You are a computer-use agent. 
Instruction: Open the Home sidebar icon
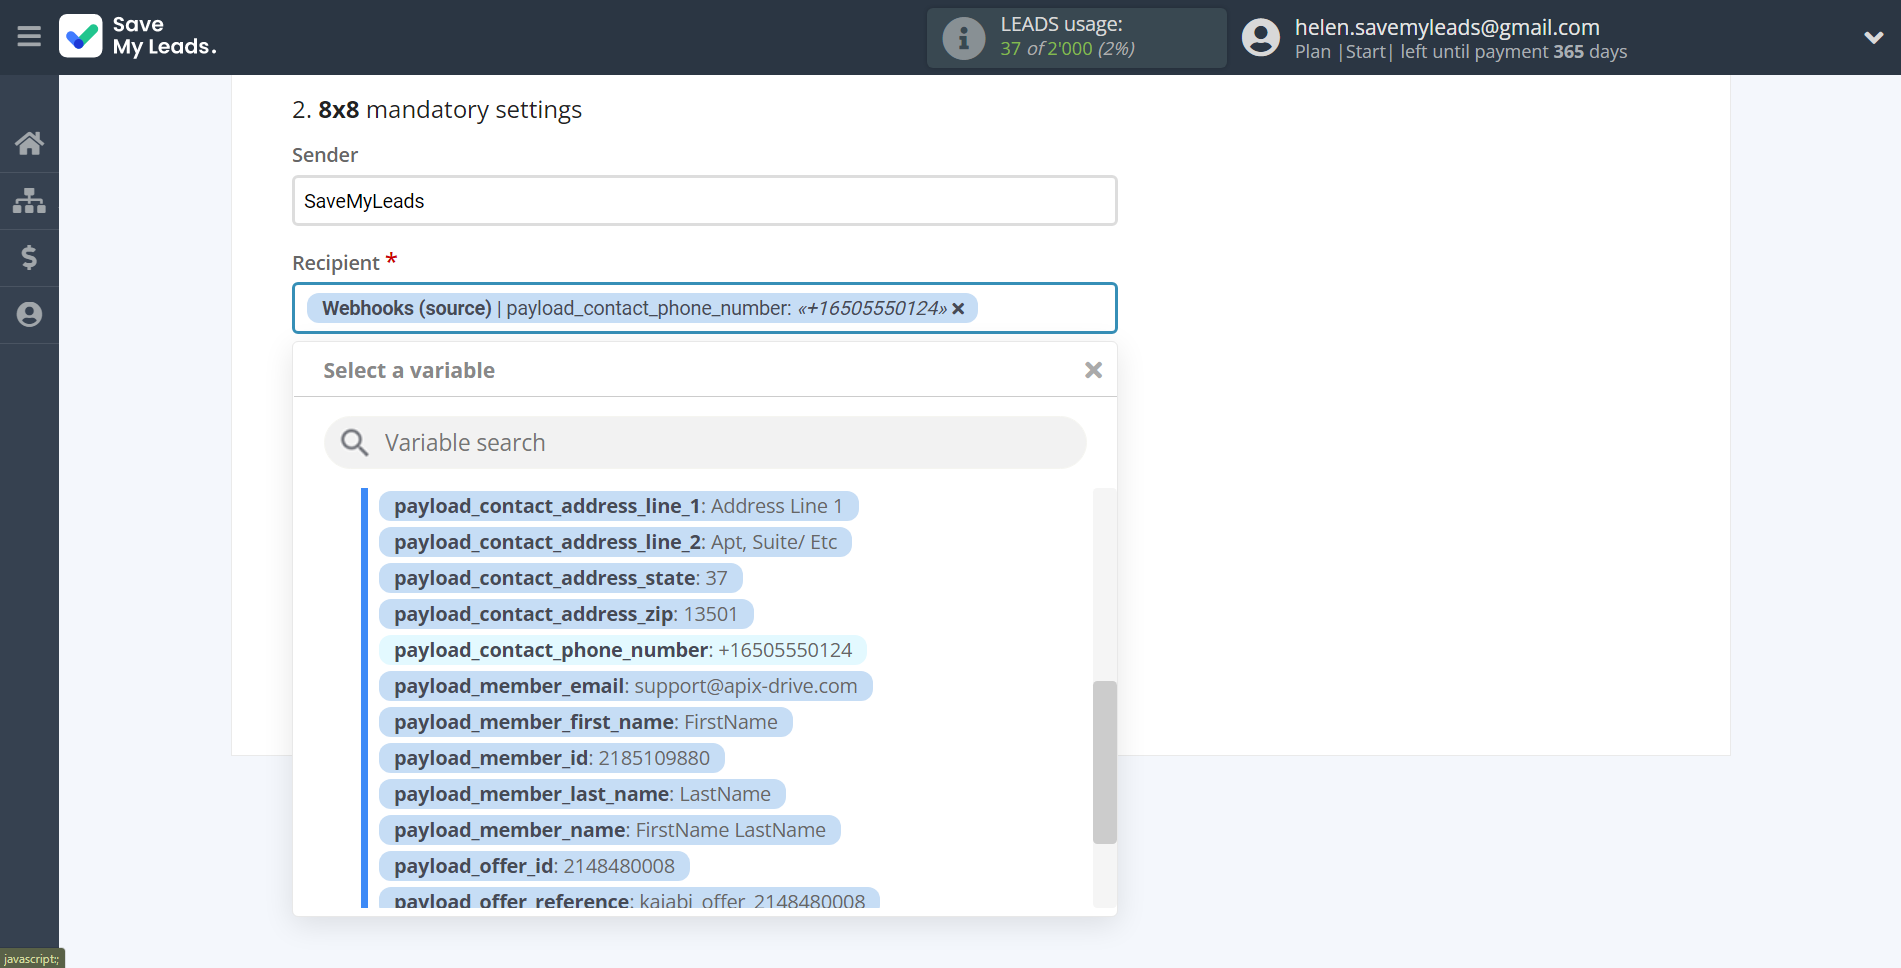pyautogui.click(x=29, y=144)
